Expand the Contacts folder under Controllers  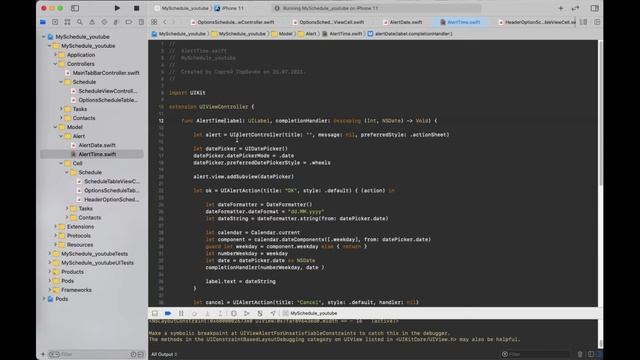(61, 118)
